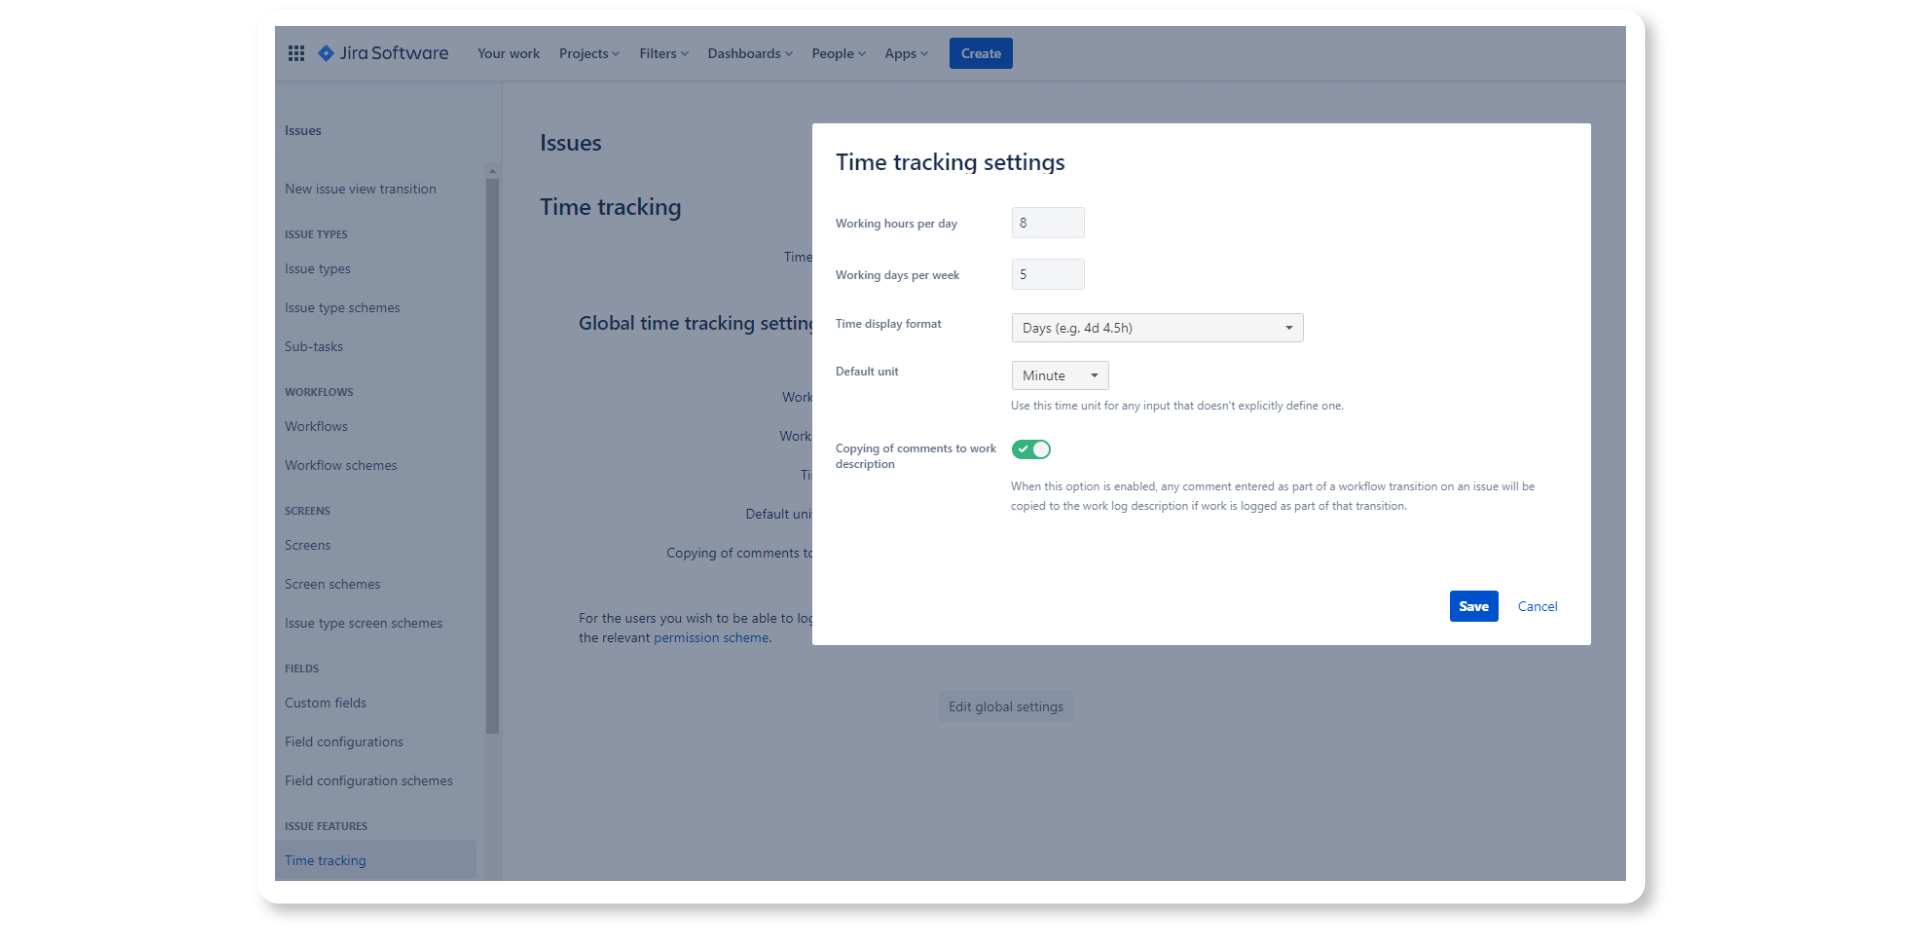Viewport: 1920px width, 931px height.
Task: Open Screen schemes in sidebar
Action: [332, 584]
